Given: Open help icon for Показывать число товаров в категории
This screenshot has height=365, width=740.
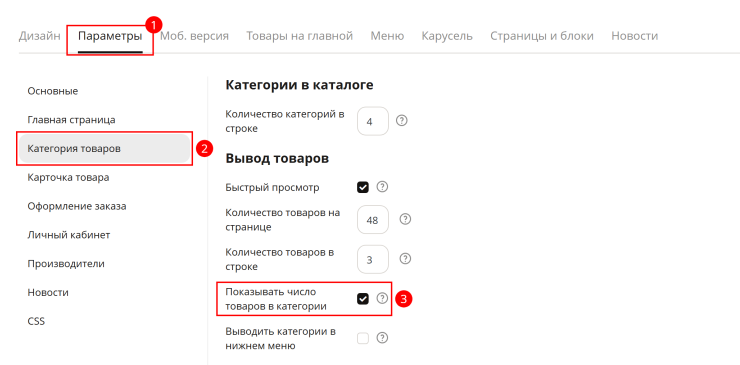Looking at the screenshot, I should tap(382, 298).
